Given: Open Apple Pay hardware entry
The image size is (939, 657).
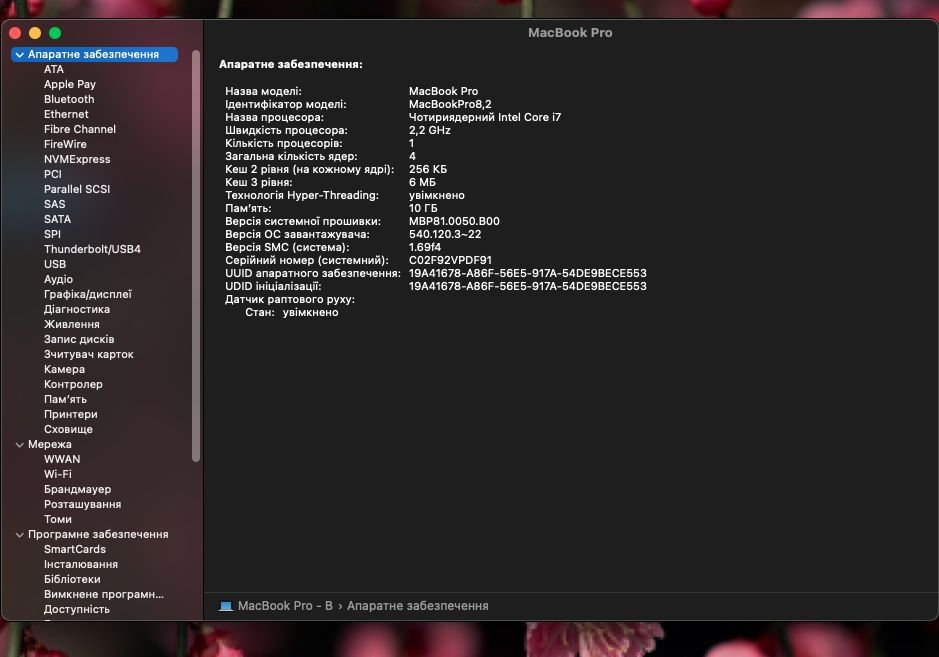Looking at the screenshot, I should (69, 84).
